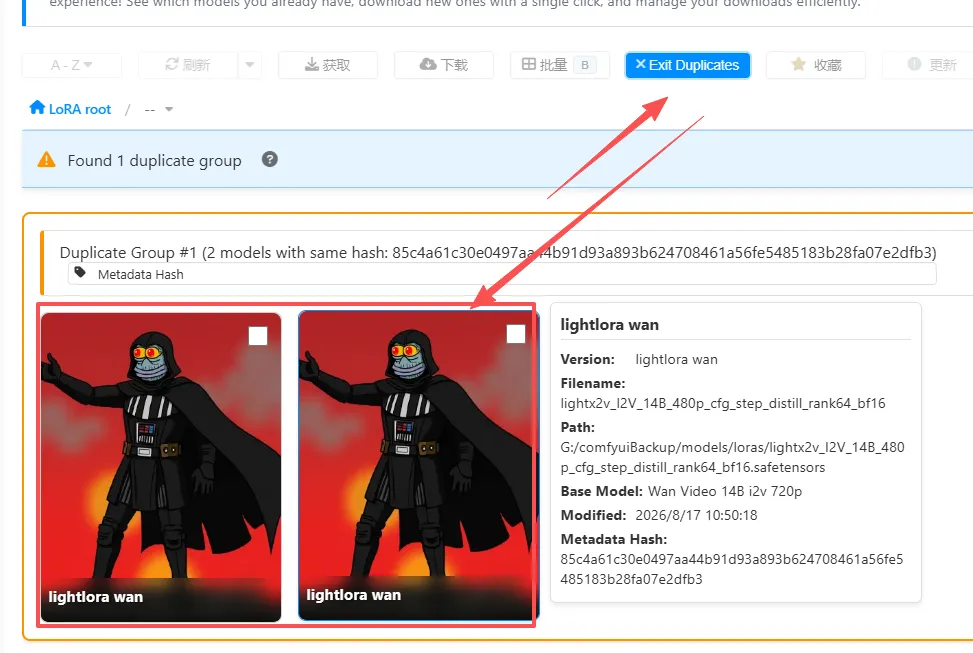This screenshot has width=973, height=653.
Task: Click the Modified date 2026/8/17 text
Action: 696,515
